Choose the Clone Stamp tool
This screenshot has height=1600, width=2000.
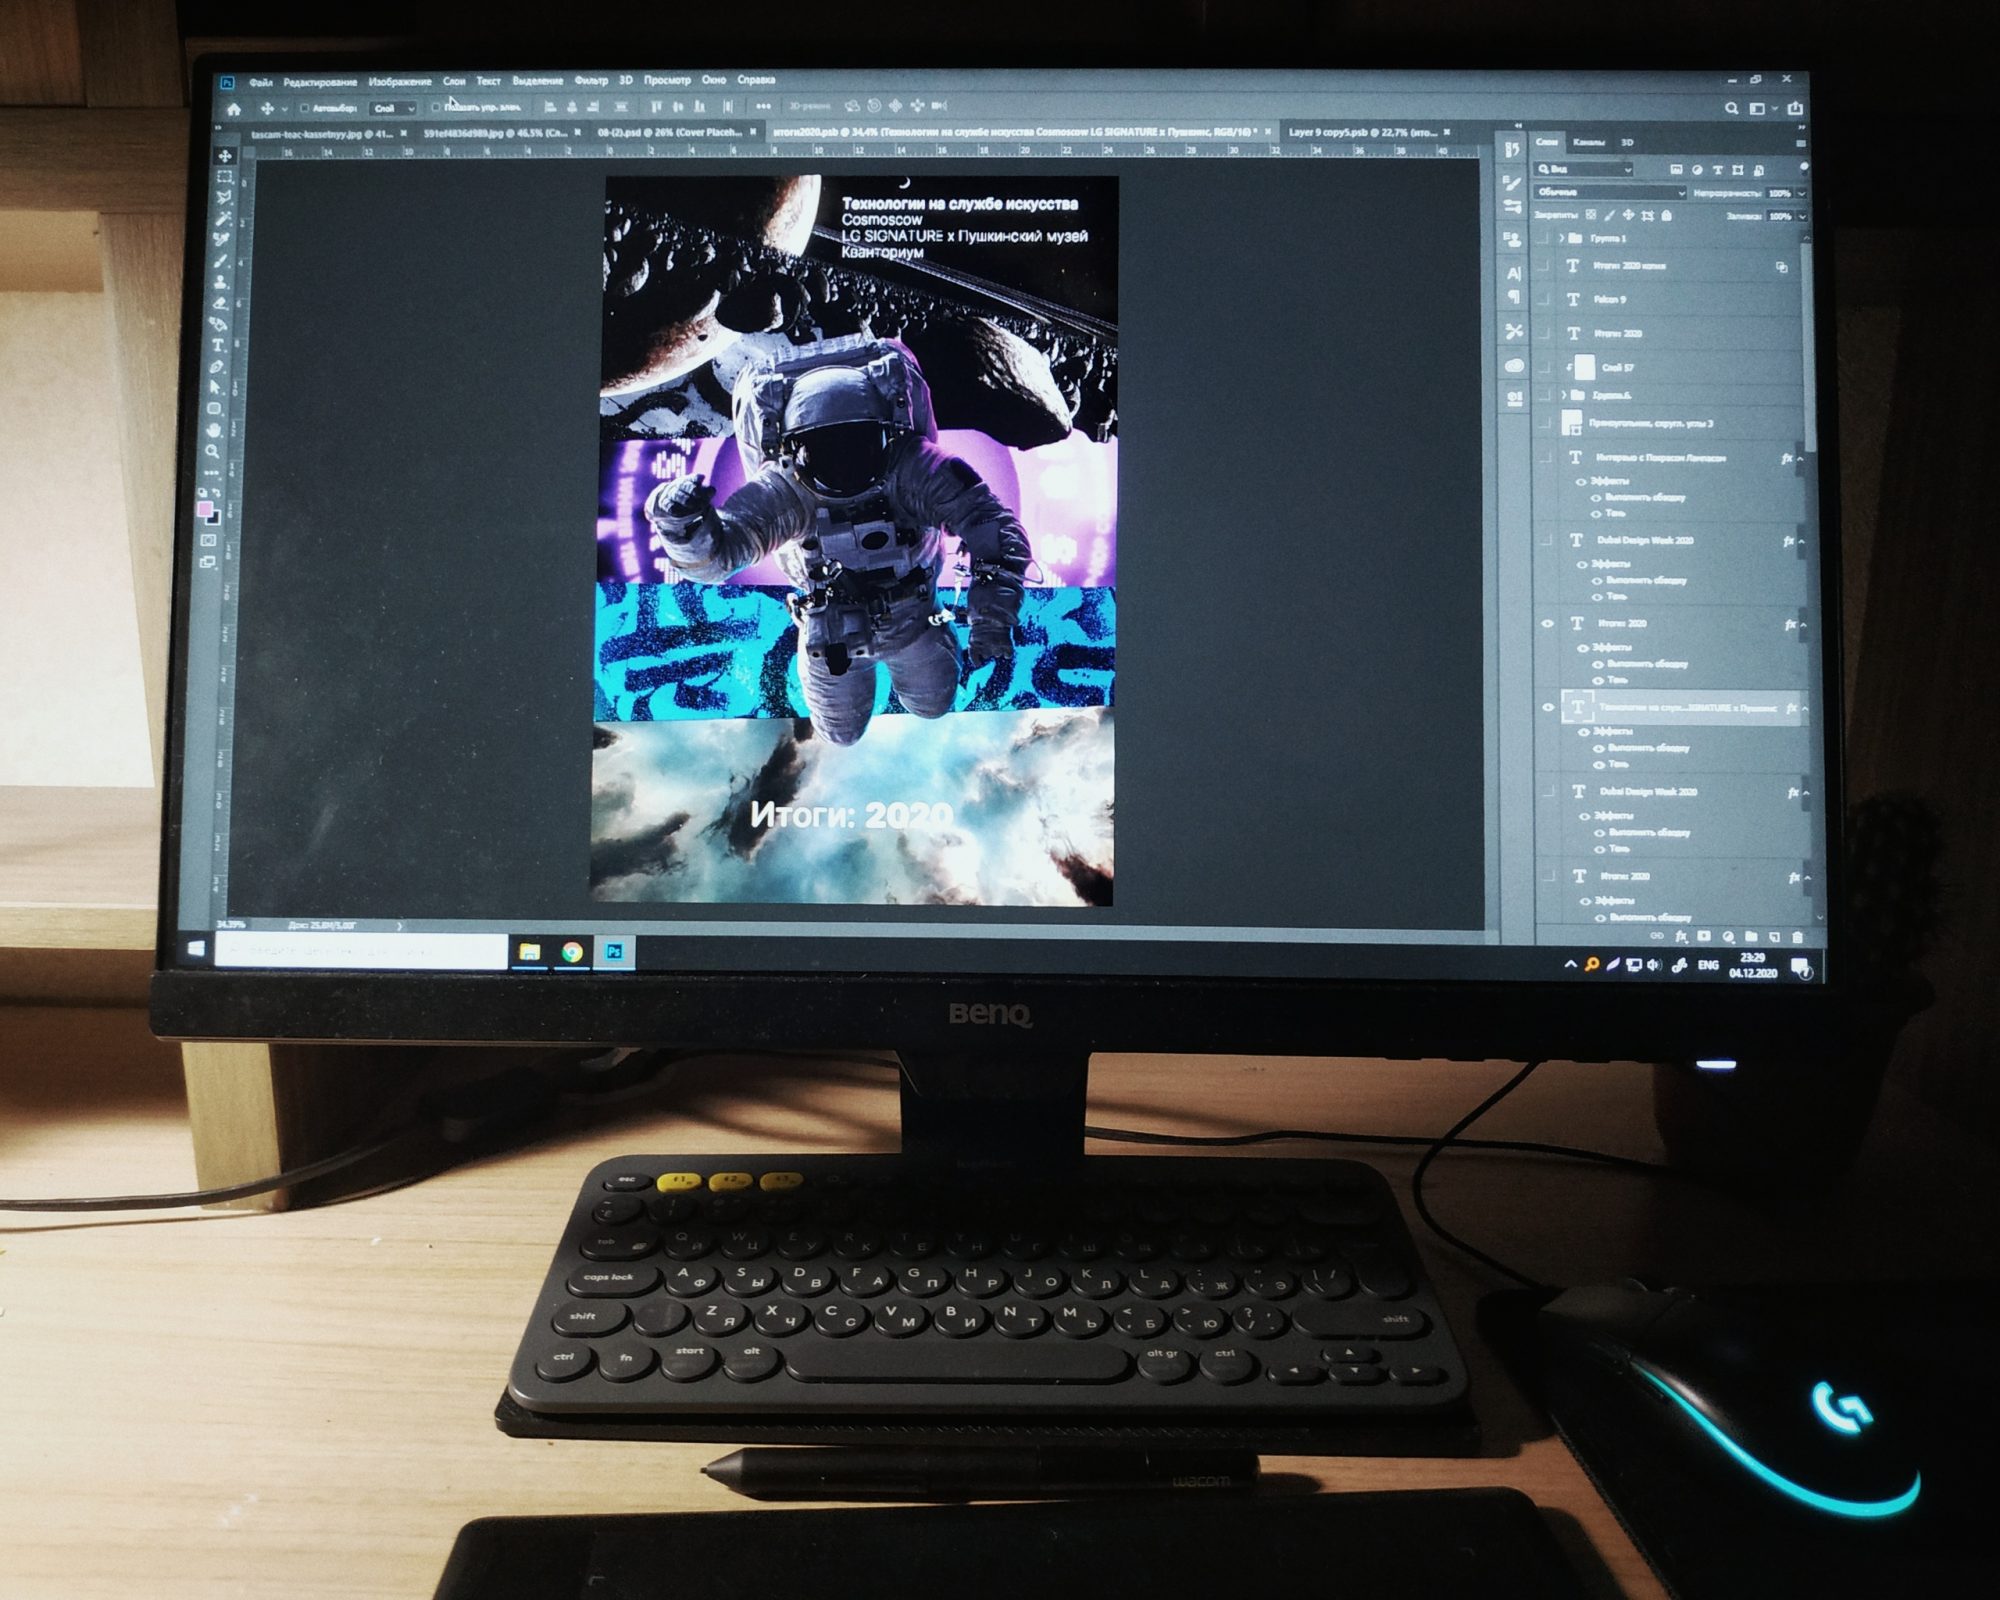click(x=220, y=283)
